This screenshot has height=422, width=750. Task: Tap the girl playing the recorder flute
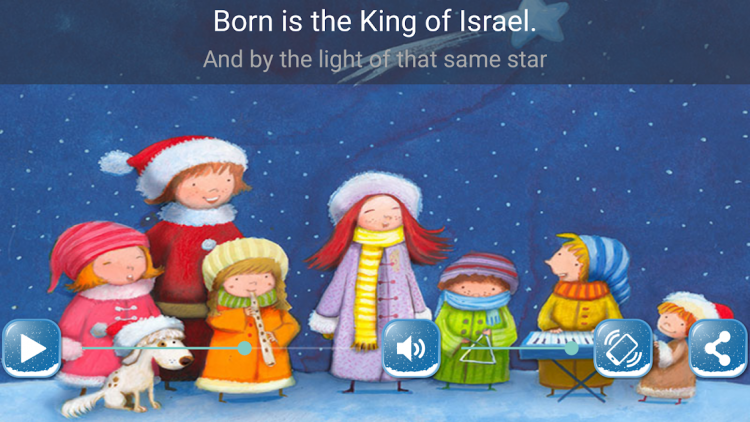pyautogui.click(x=246, y=316)
